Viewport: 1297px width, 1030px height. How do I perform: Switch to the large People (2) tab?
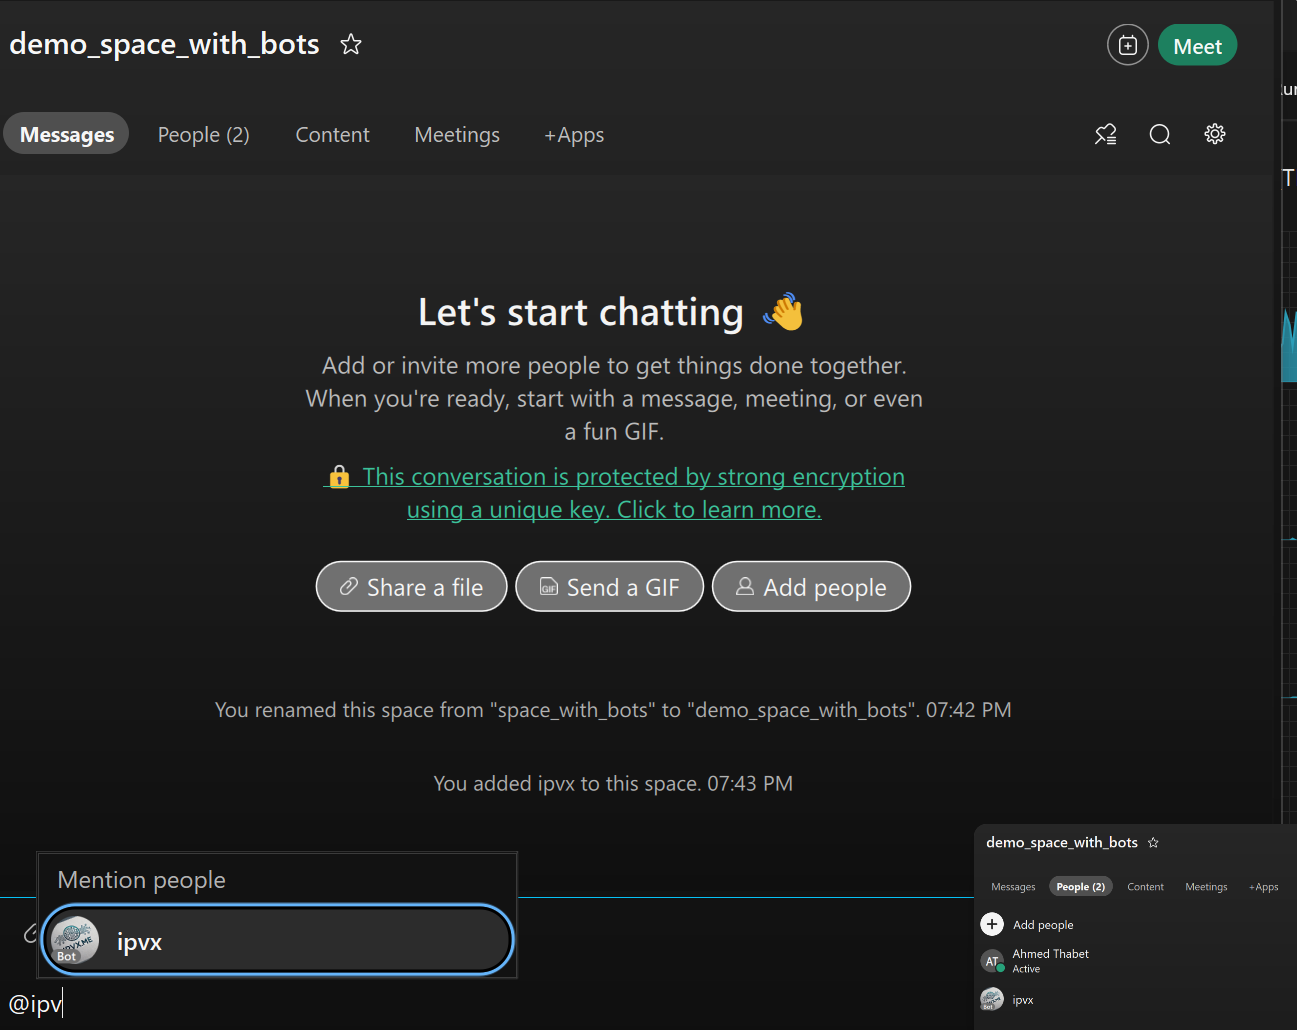(203, 134)
